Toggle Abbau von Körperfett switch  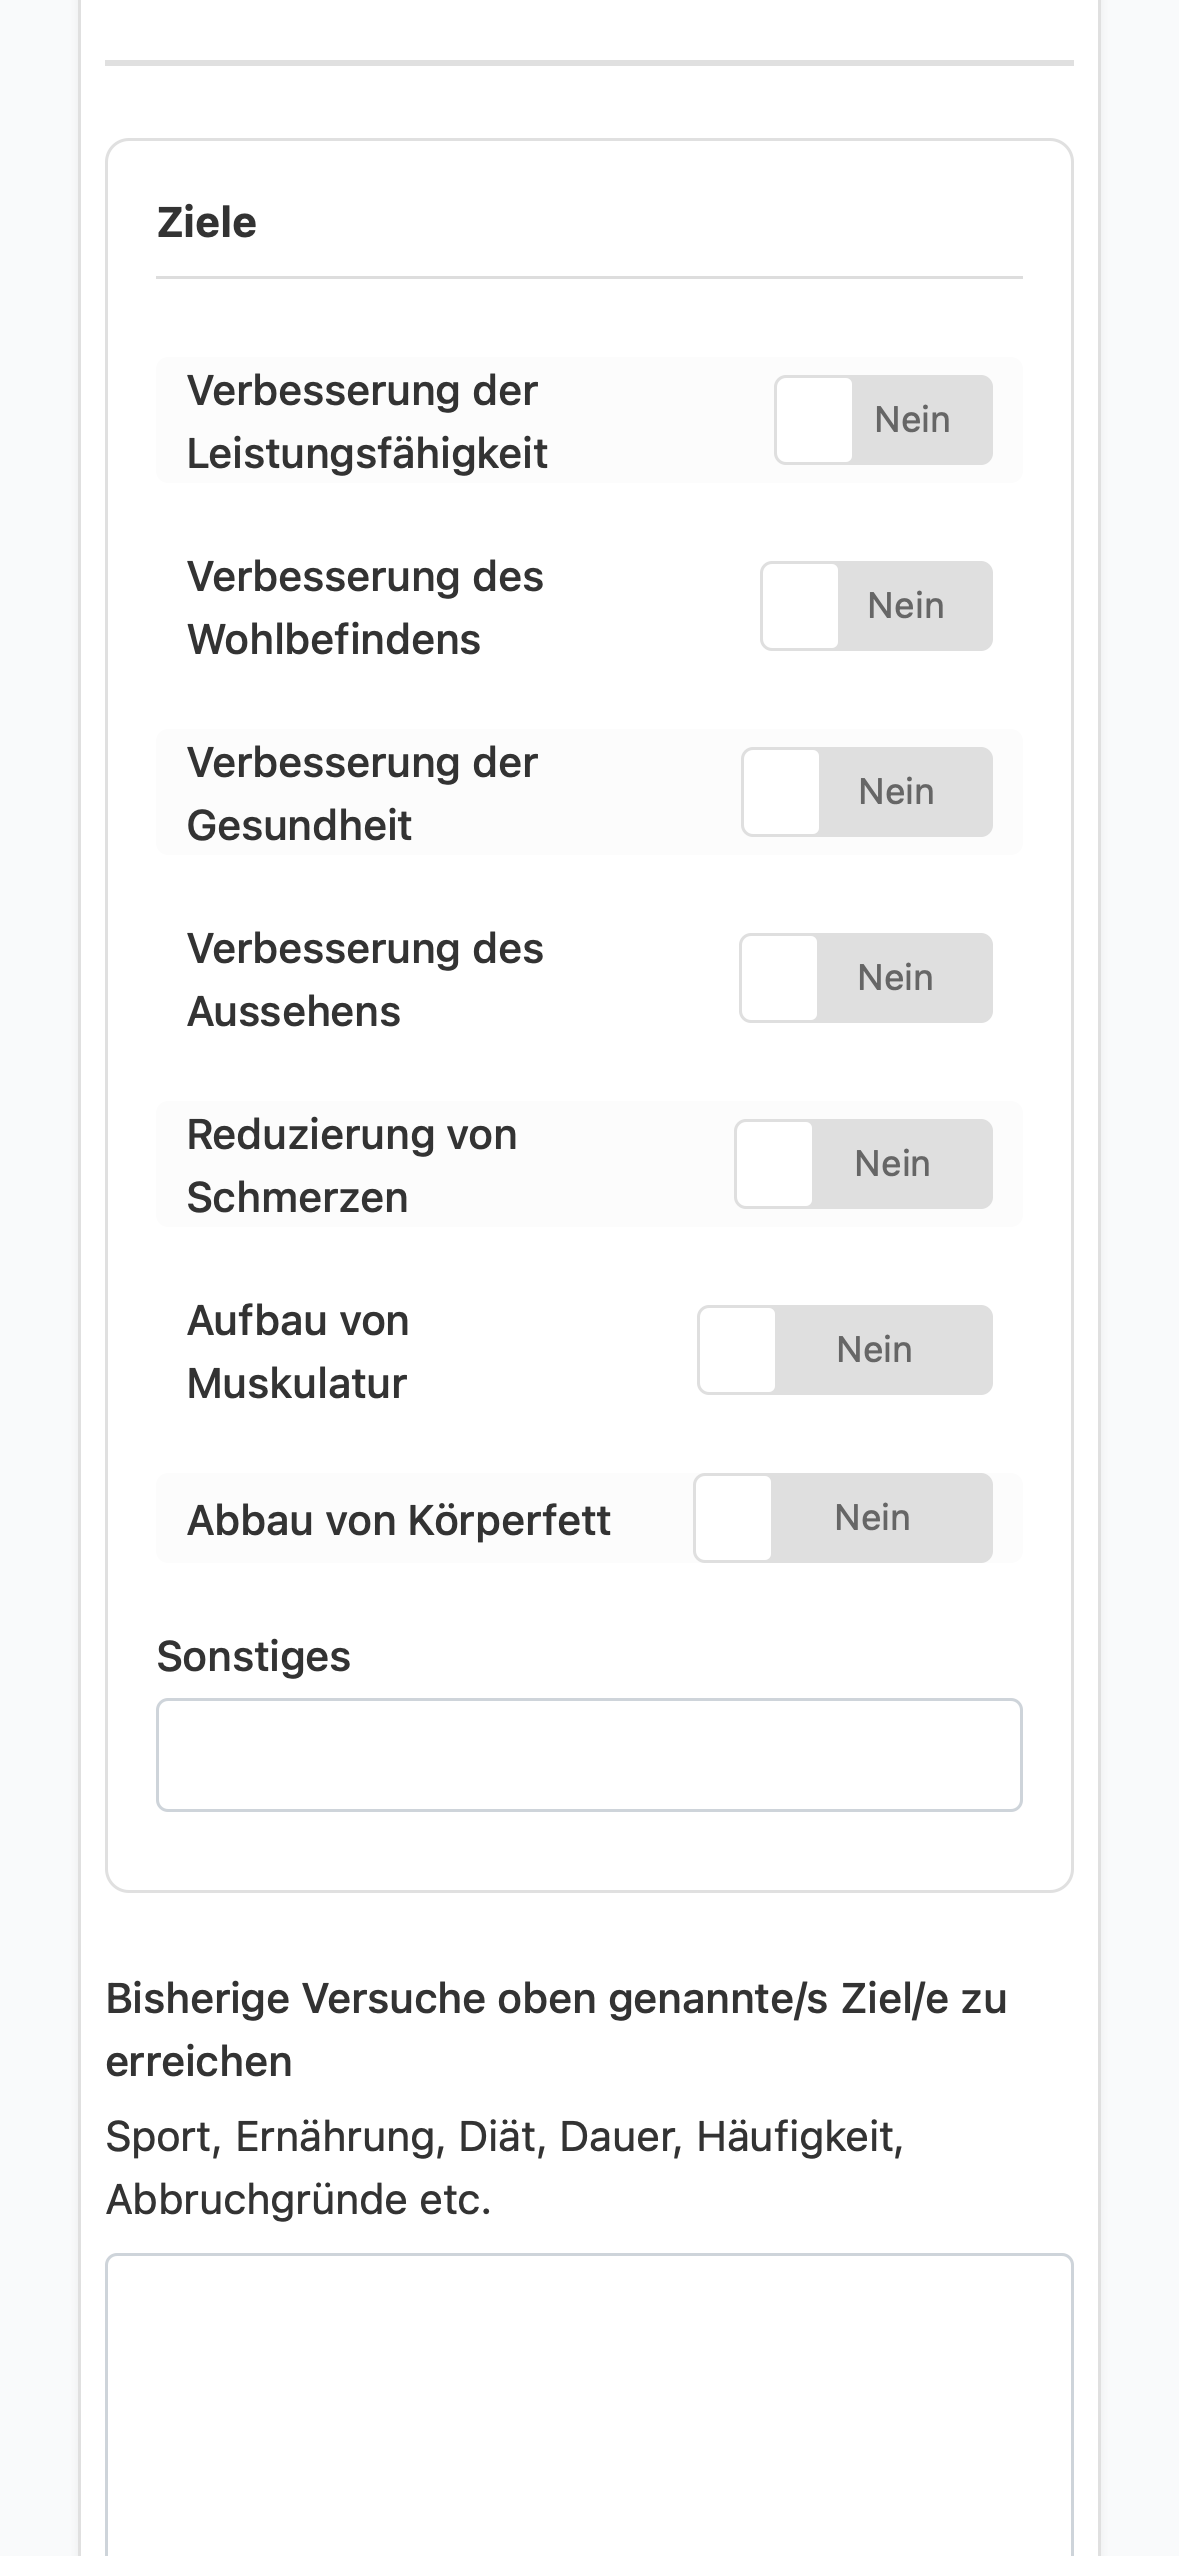pyautogui.click(x=843, y=1518)
